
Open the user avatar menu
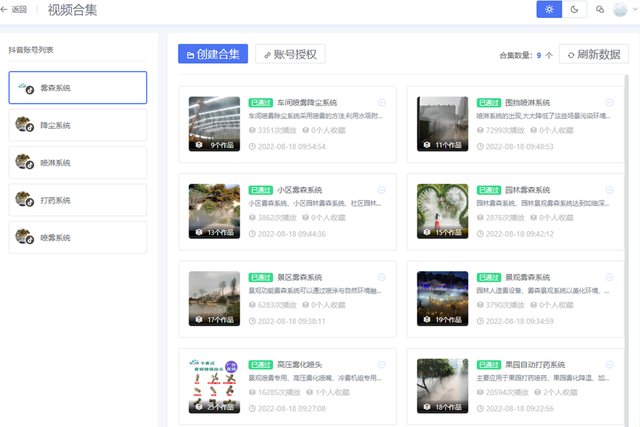(x=620, y=9)
